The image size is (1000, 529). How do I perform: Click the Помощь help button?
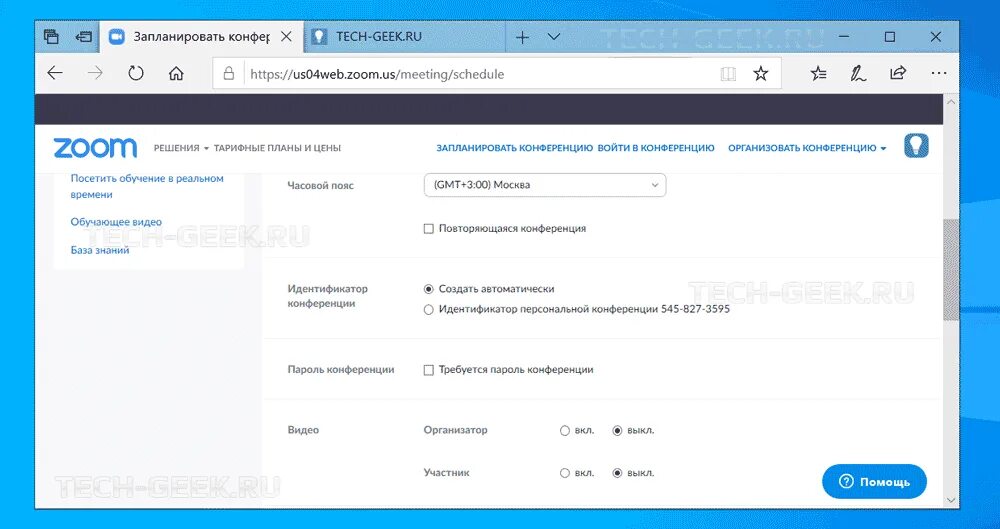tap(874, 482)
